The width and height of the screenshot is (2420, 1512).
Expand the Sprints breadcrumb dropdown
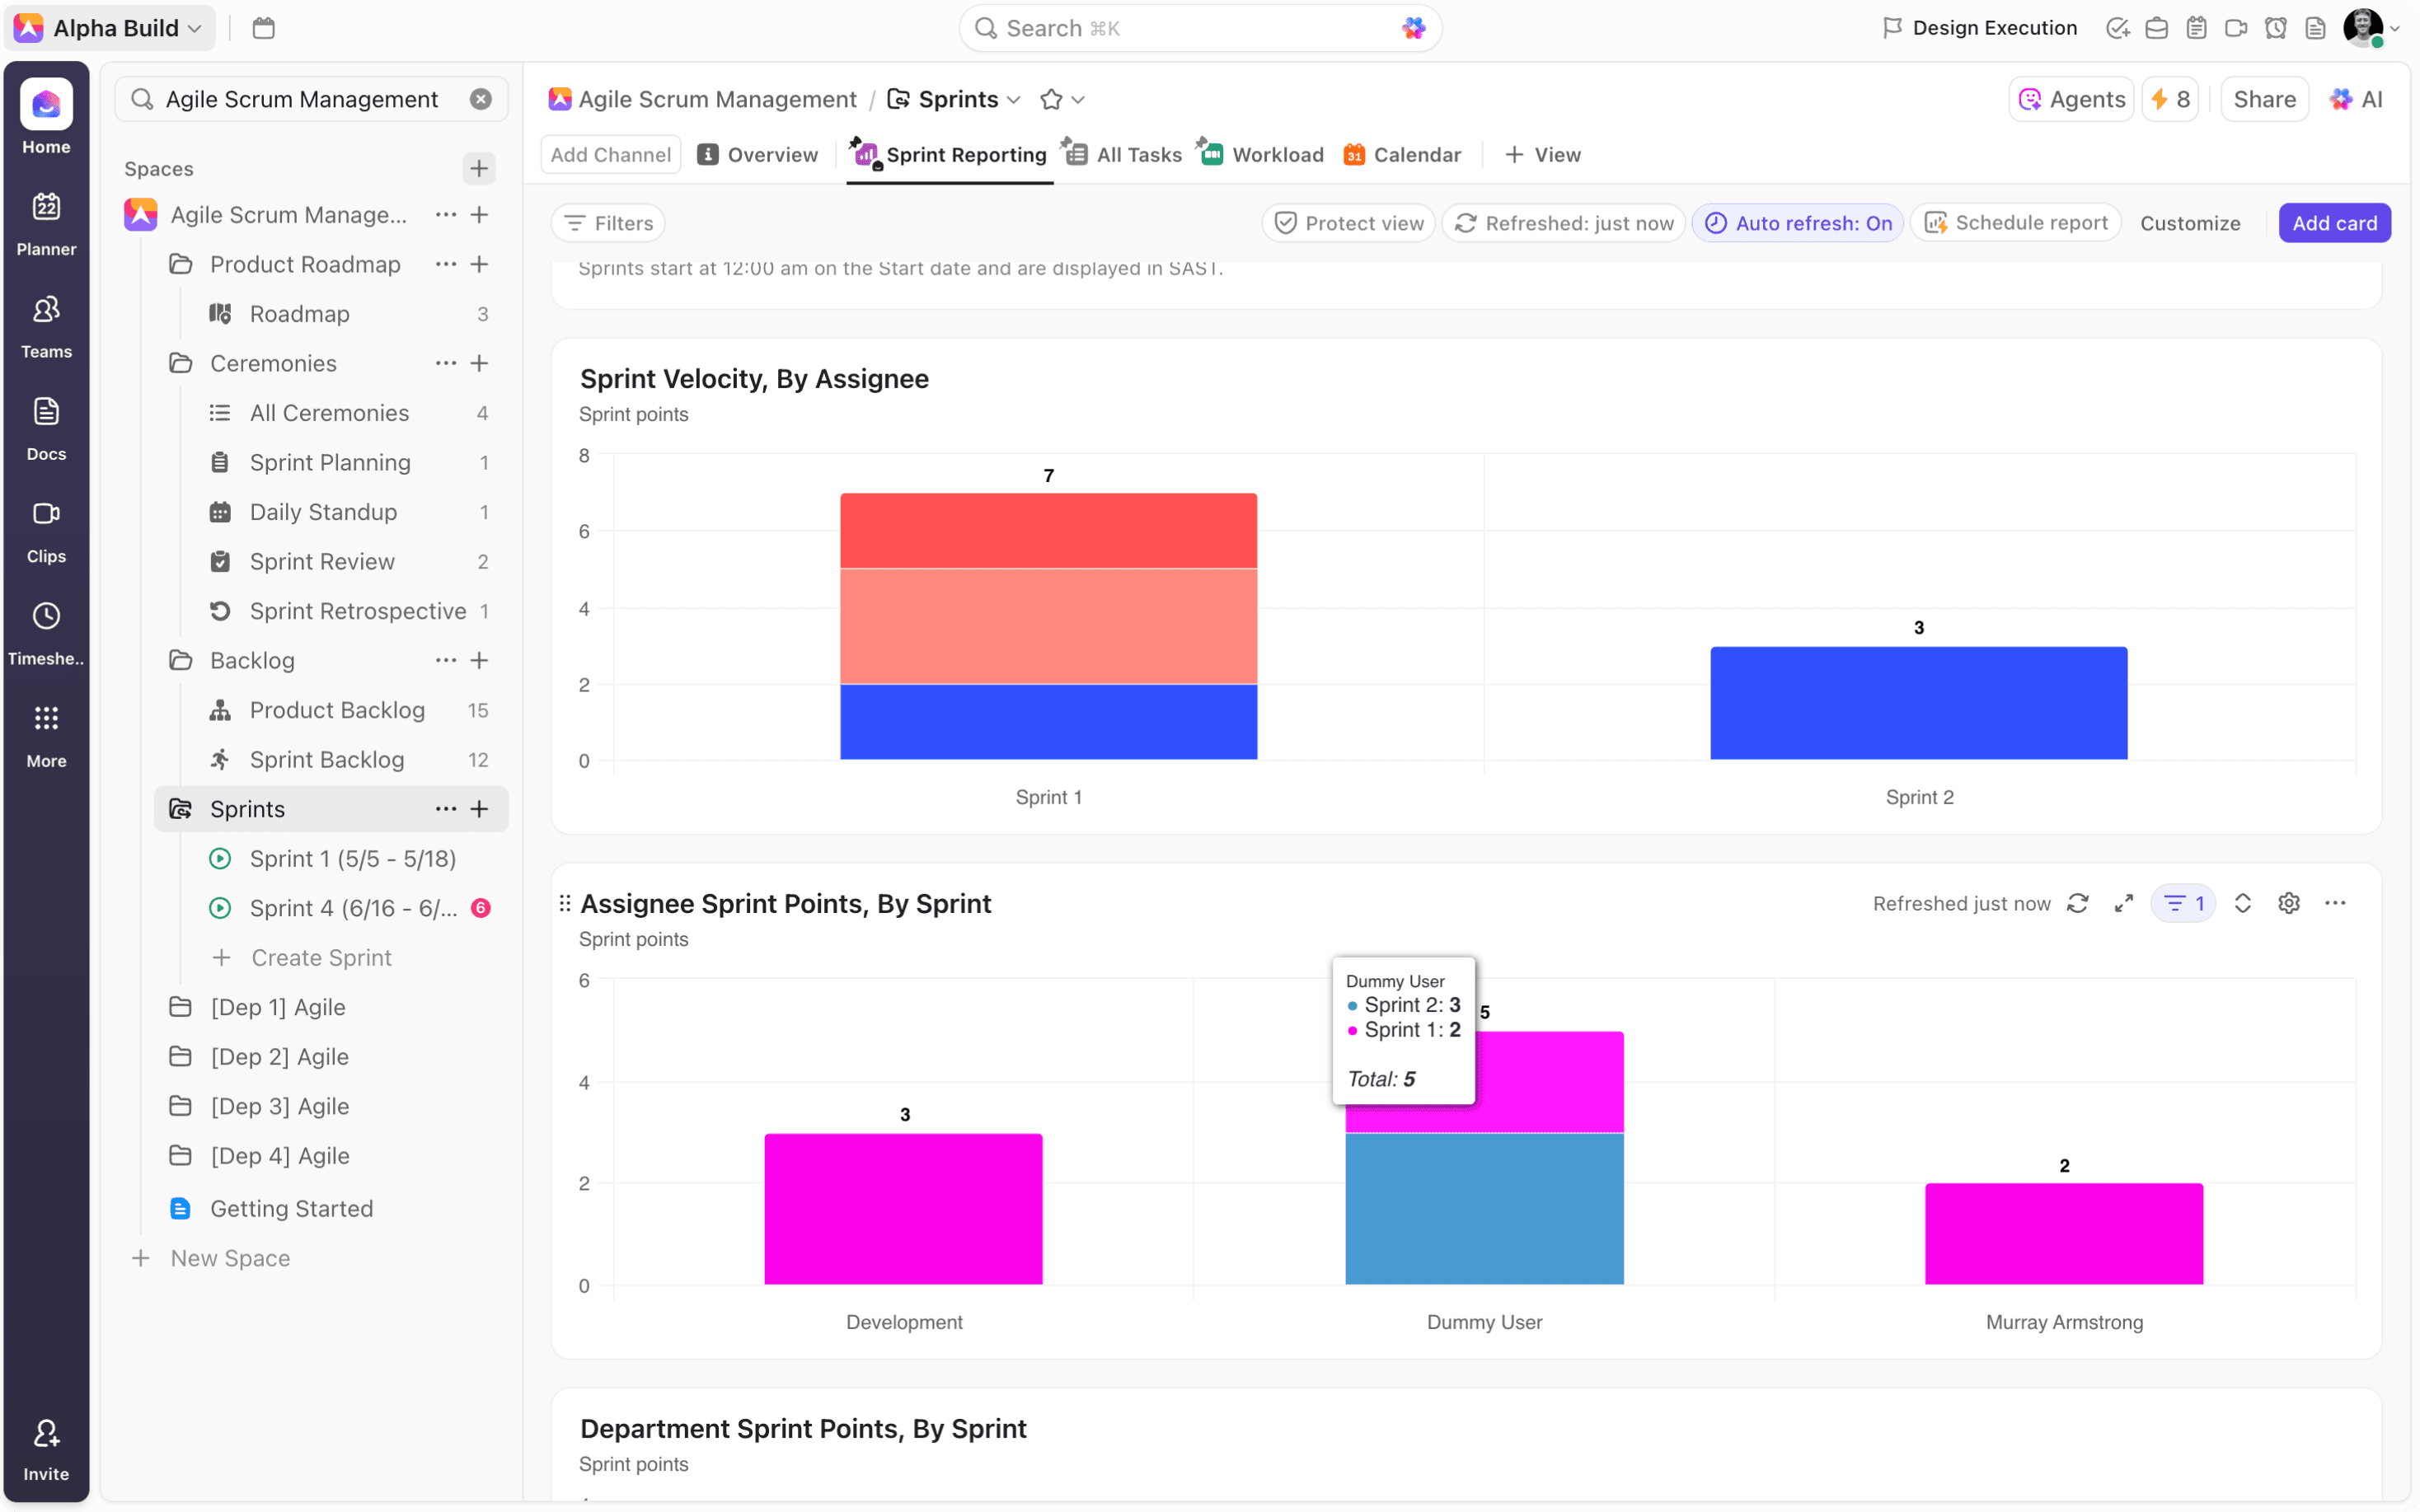pyautogui.click(x=1014, y=99)
